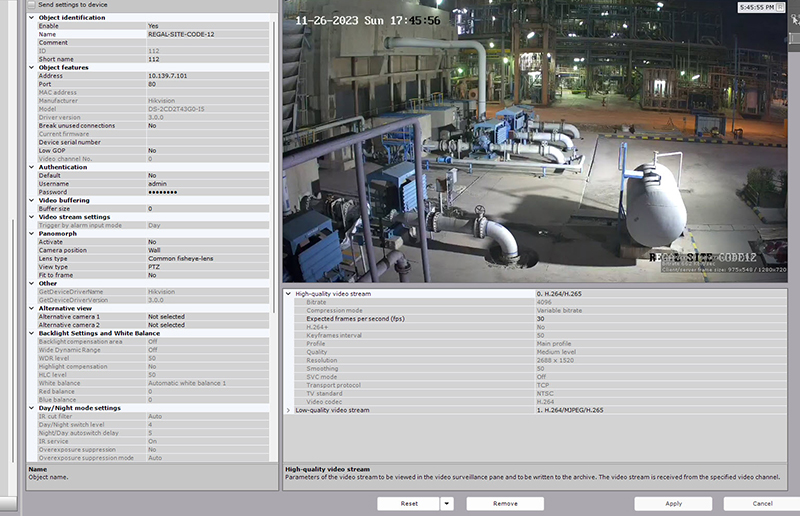
Task: Collapse the Panomorph section
Action: pos(31,233)
